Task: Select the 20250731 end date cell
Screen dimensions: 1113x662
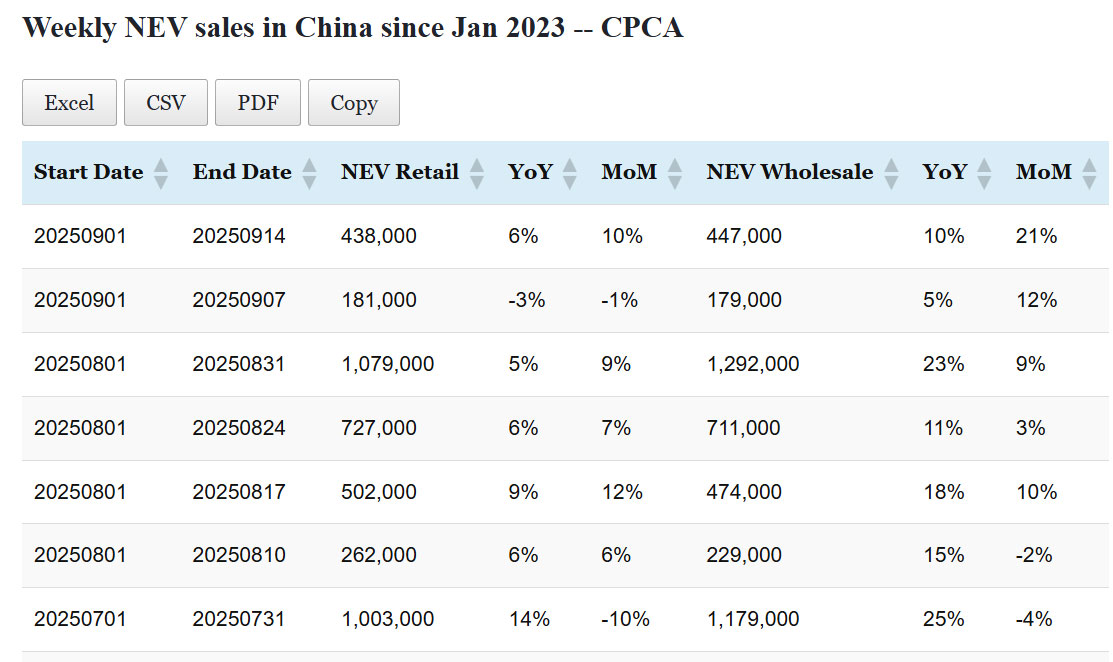Action: [x=239, y=620]
